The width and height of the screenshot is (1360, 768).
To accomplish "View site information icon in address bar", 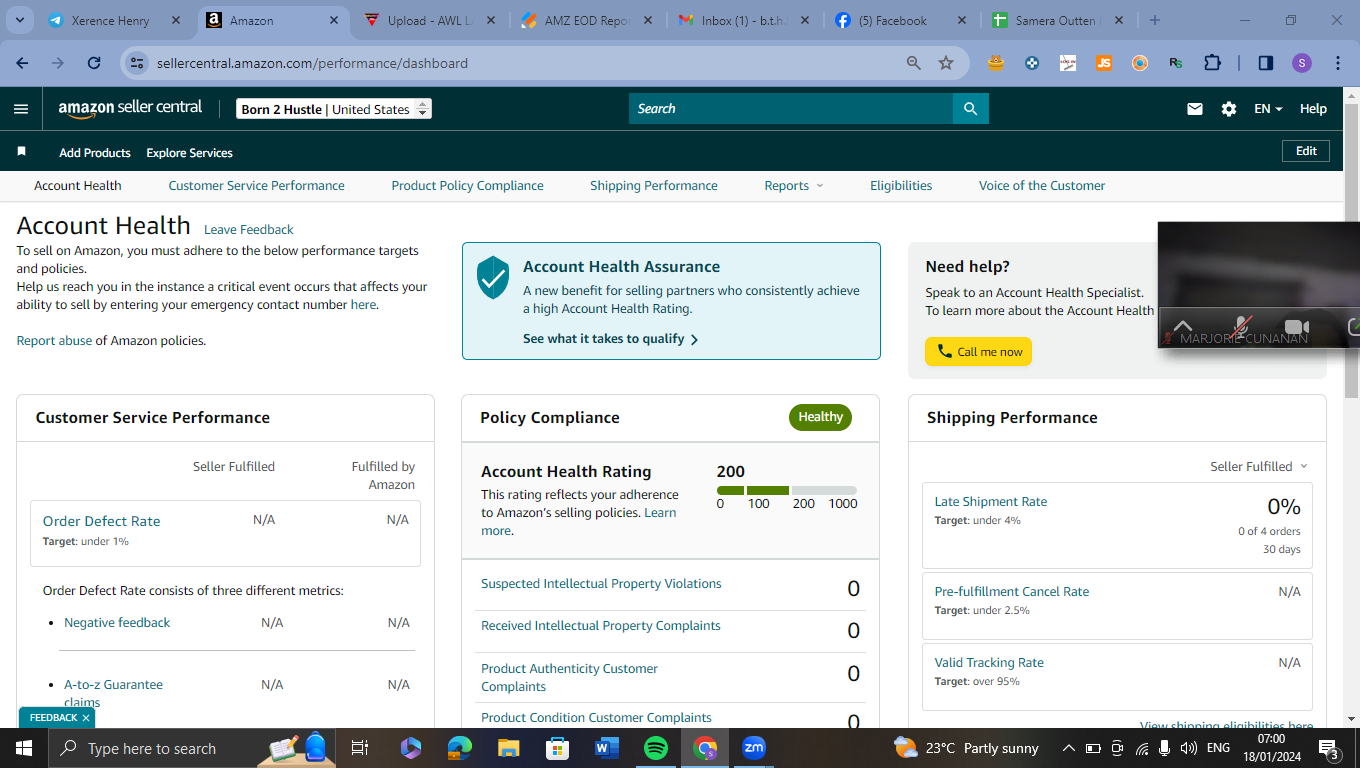I will (x=137, y=63).
